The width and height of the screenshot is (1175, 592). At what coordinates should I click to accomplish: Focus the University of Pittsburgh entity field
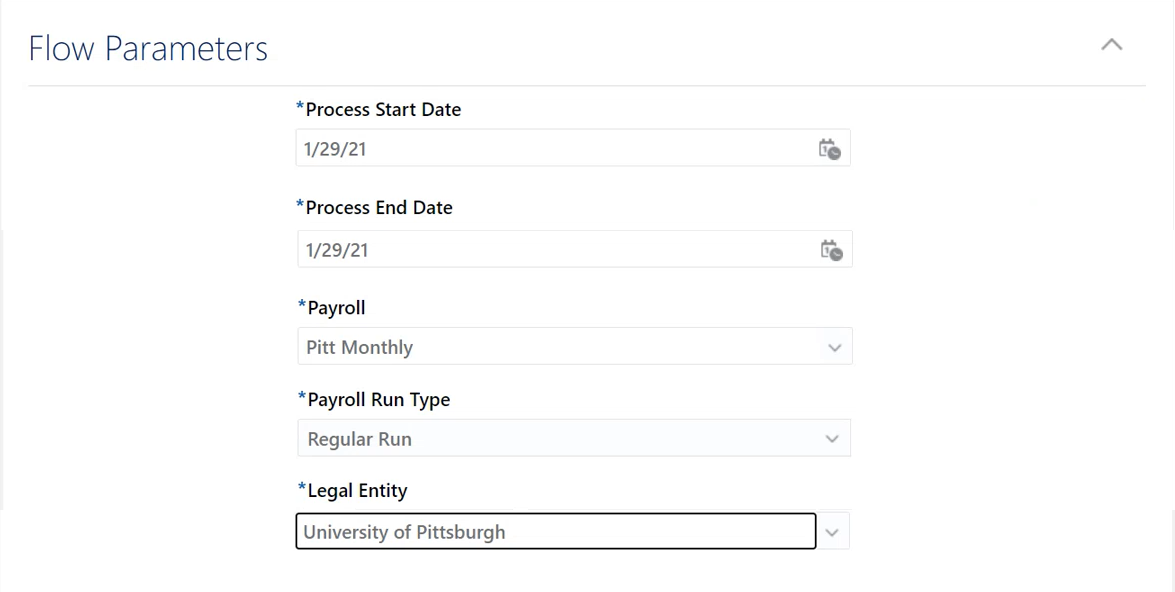[x=556, y=531]
